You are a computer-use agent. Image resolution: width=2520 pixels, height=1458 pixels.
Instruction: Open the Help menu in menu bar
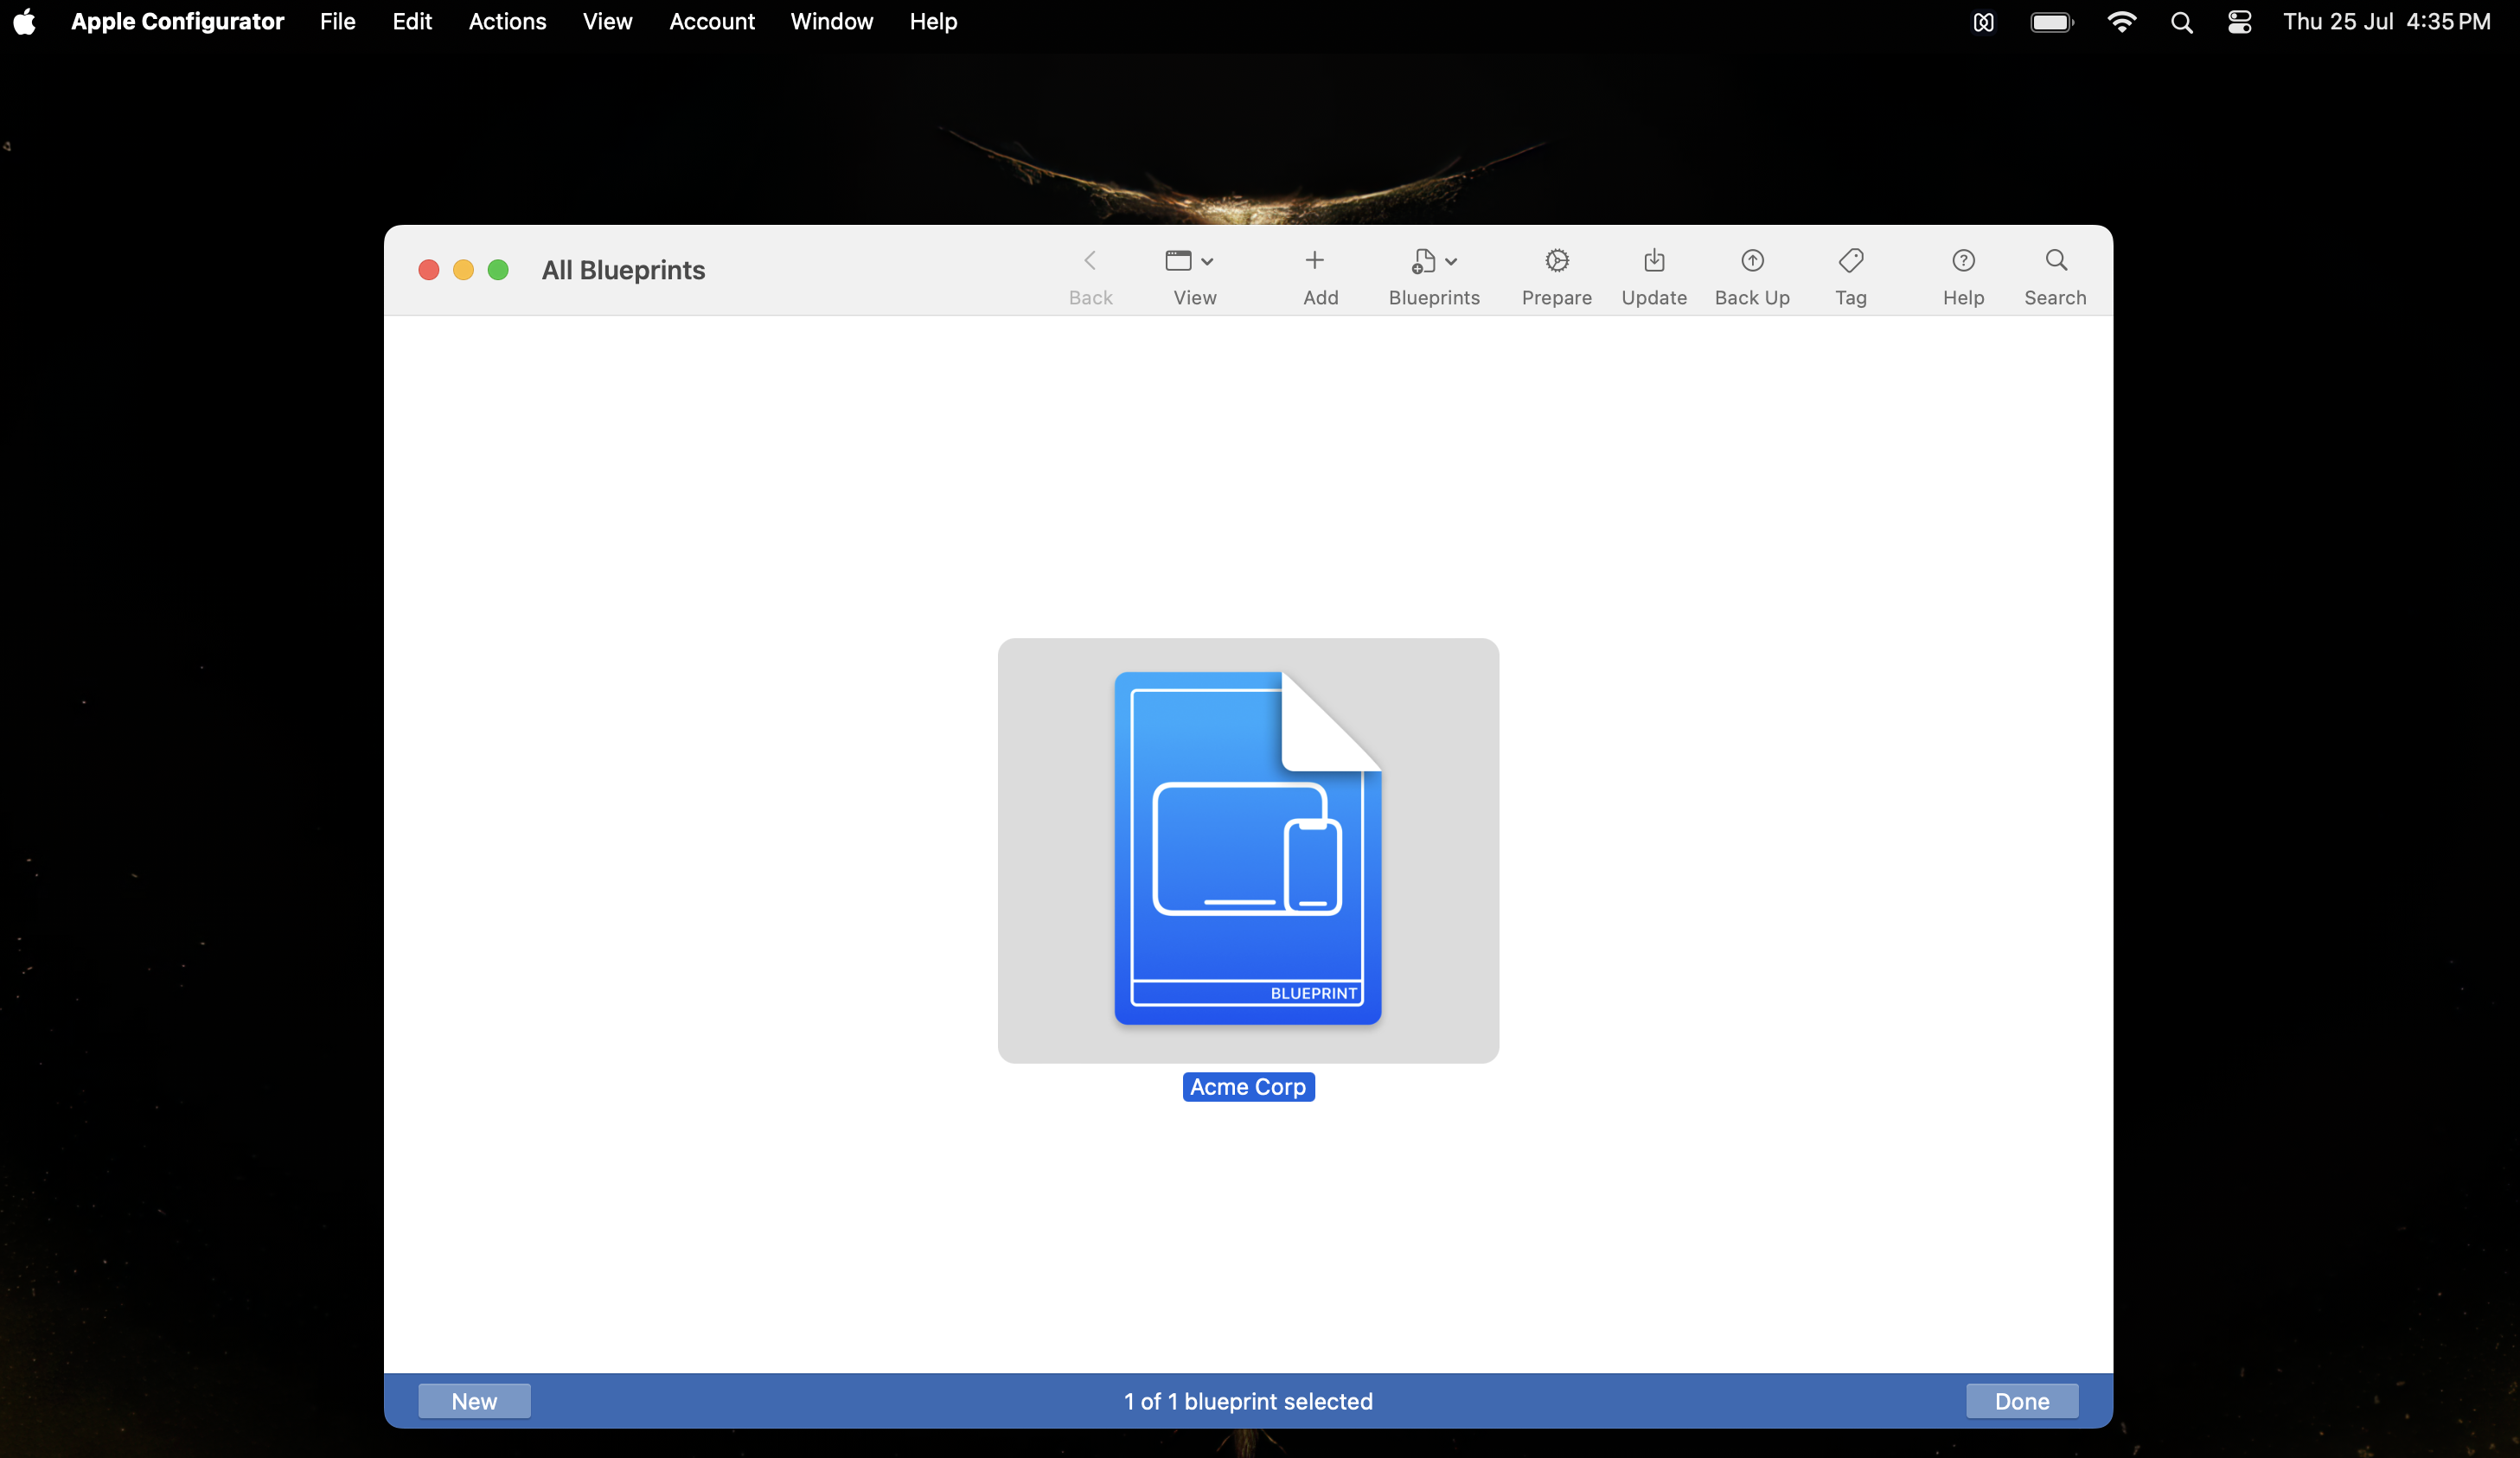(x=933, y=21)
